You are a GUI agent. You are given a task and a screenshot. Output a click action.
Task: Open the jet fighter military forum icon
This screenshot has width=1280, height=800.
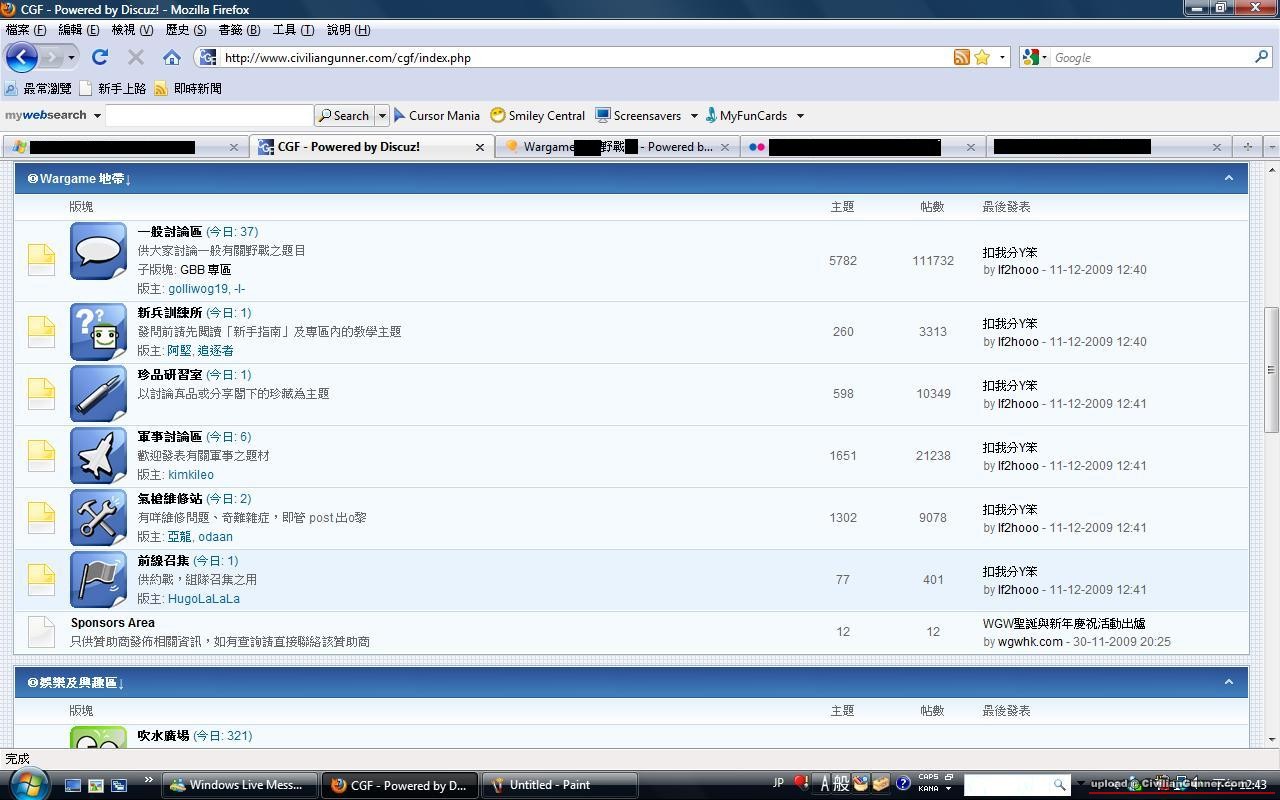click(x=98, y=456)
